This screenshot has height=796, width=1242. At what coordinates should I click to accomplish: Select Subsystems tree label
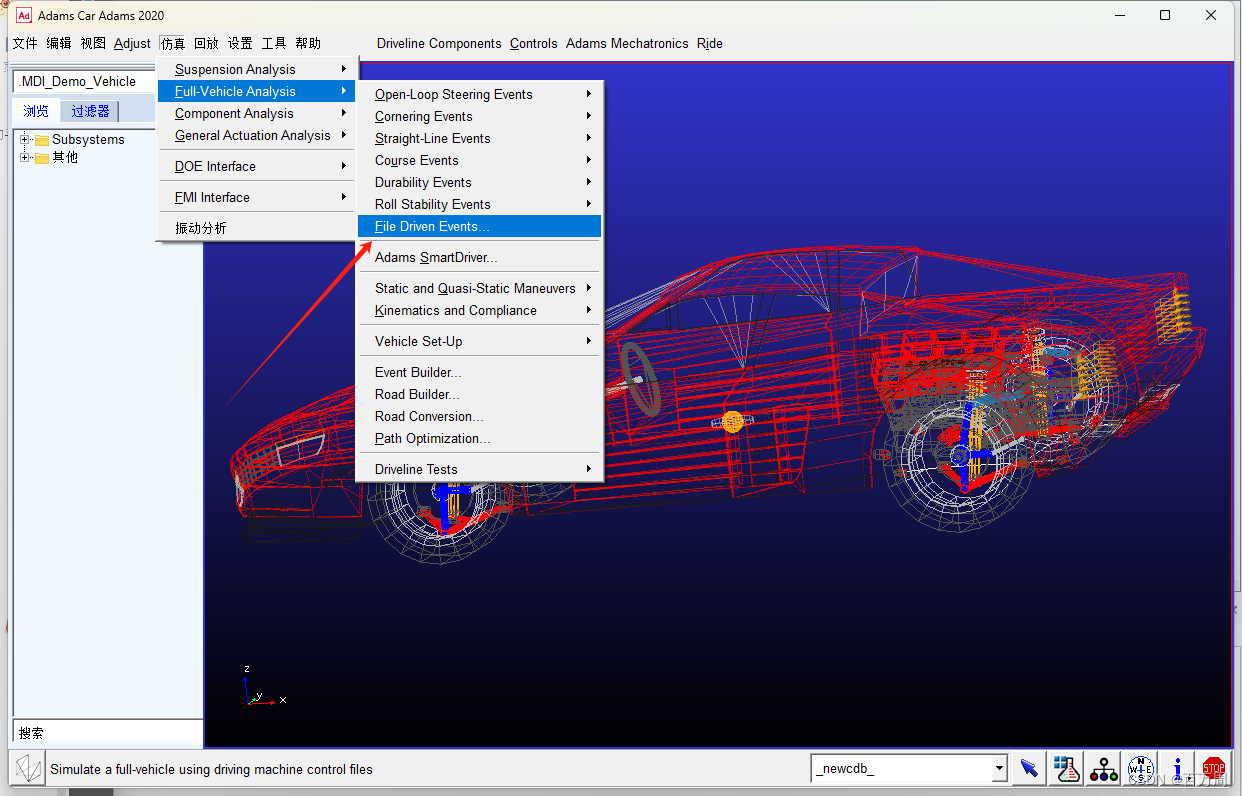[88, 140]
